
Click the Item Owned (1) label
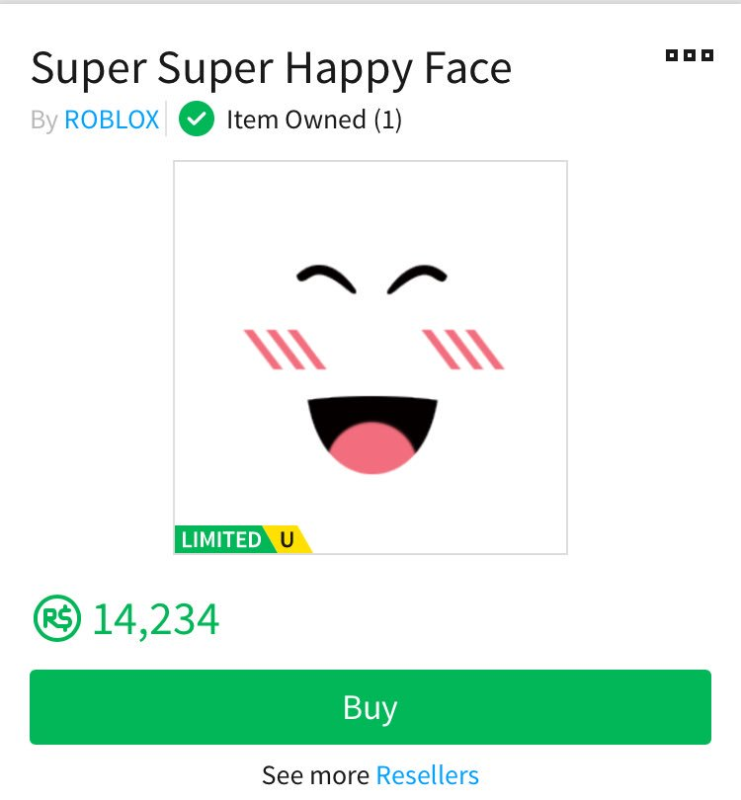coord(314,120)
